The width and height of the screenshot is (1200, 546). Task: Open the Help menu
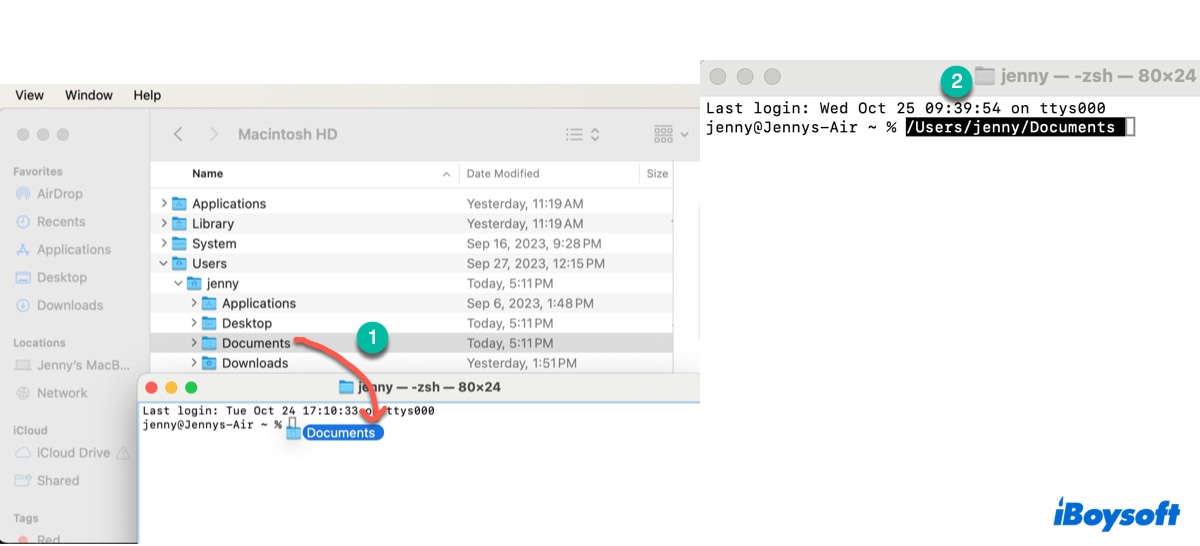coord(147,95)
